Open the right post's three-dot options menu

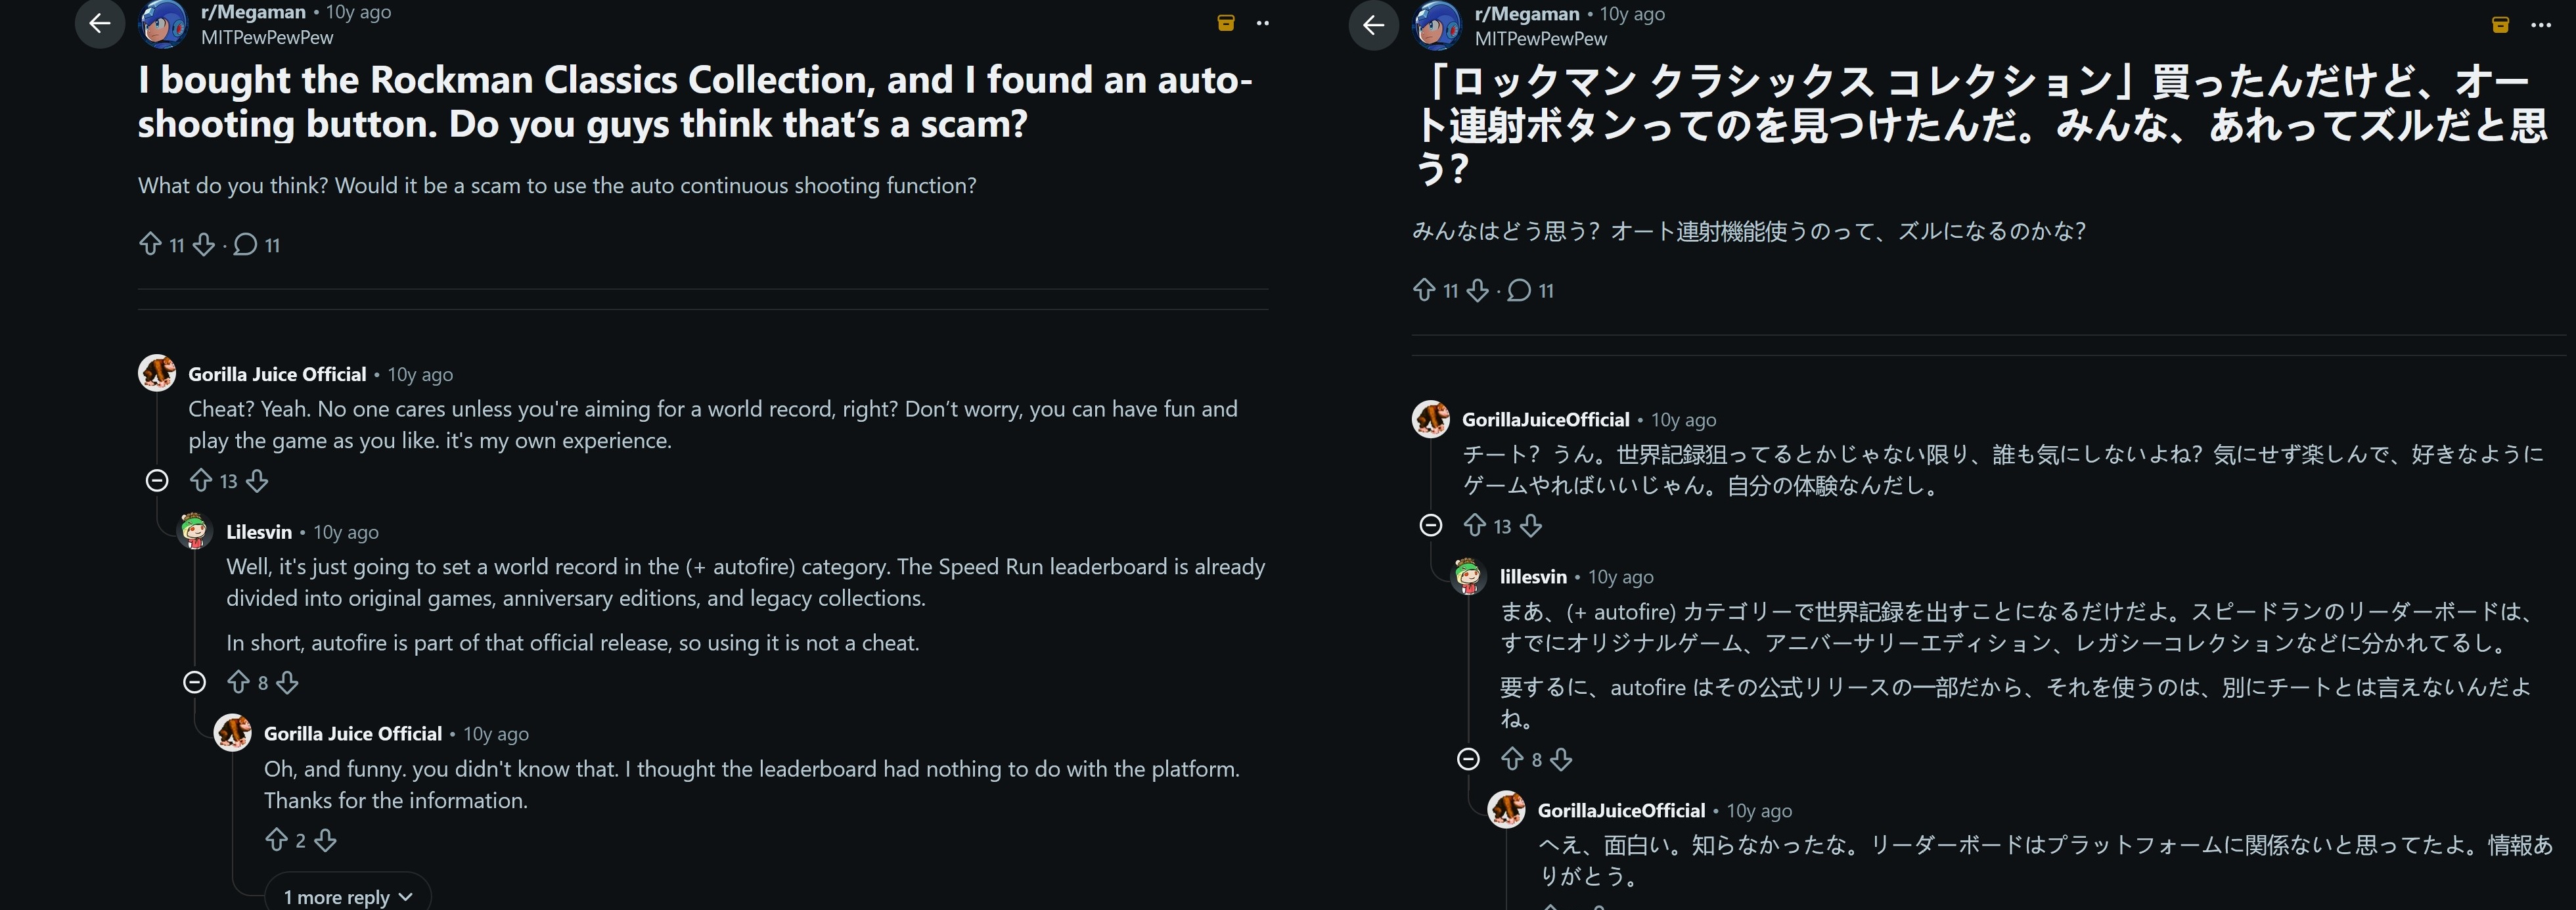click(2541, 25)
